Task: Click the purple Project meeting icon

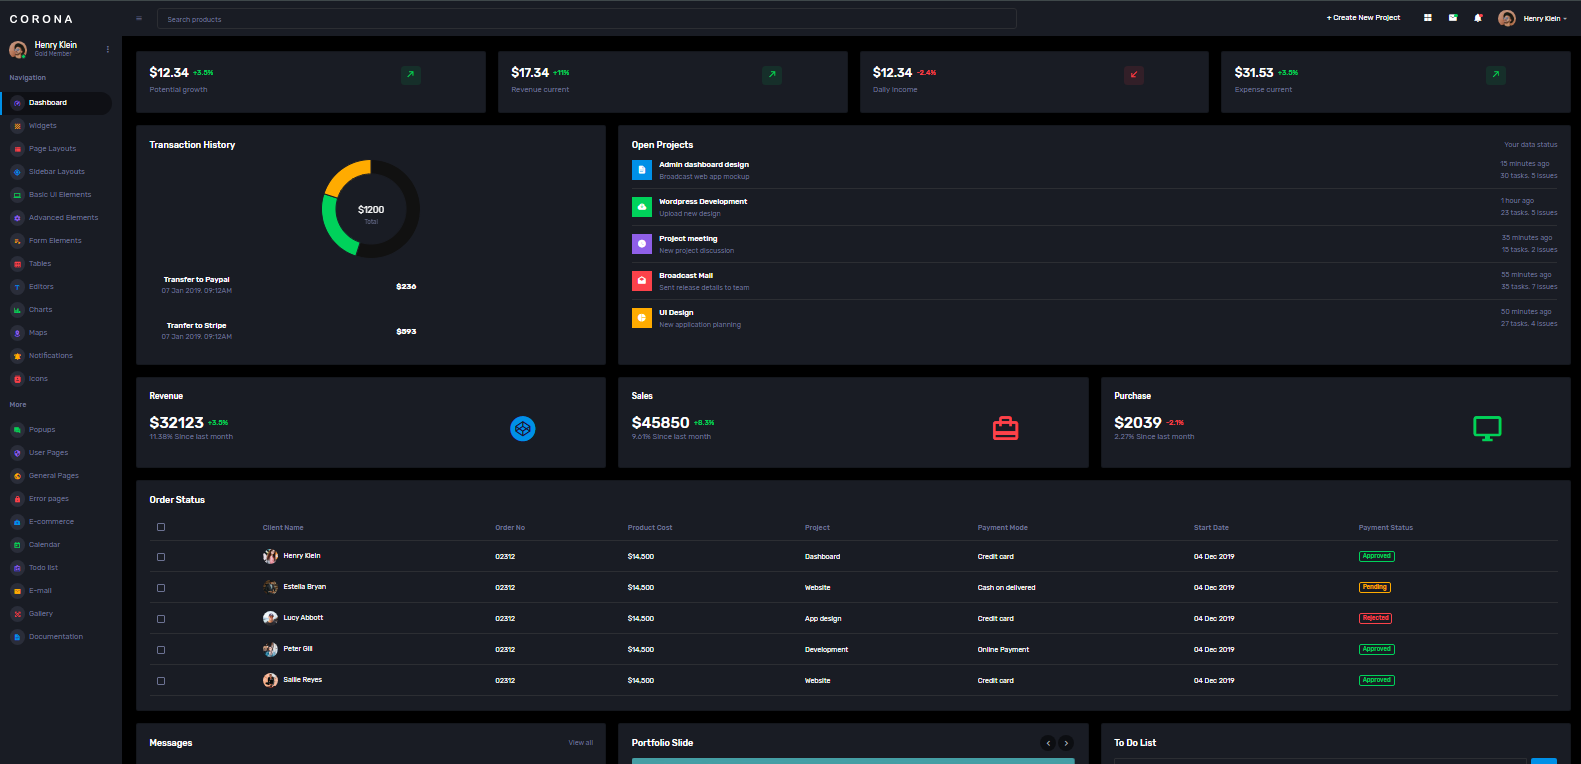Action: pos(642,244)
